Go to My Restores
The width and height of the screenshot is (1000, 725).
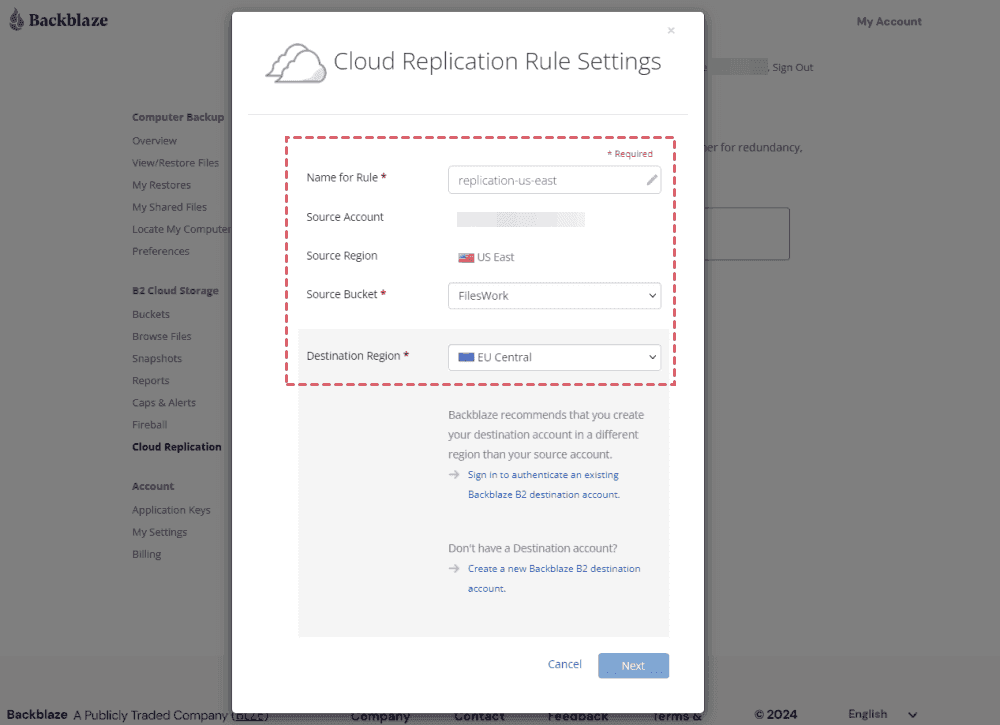[x=161, y=185]
